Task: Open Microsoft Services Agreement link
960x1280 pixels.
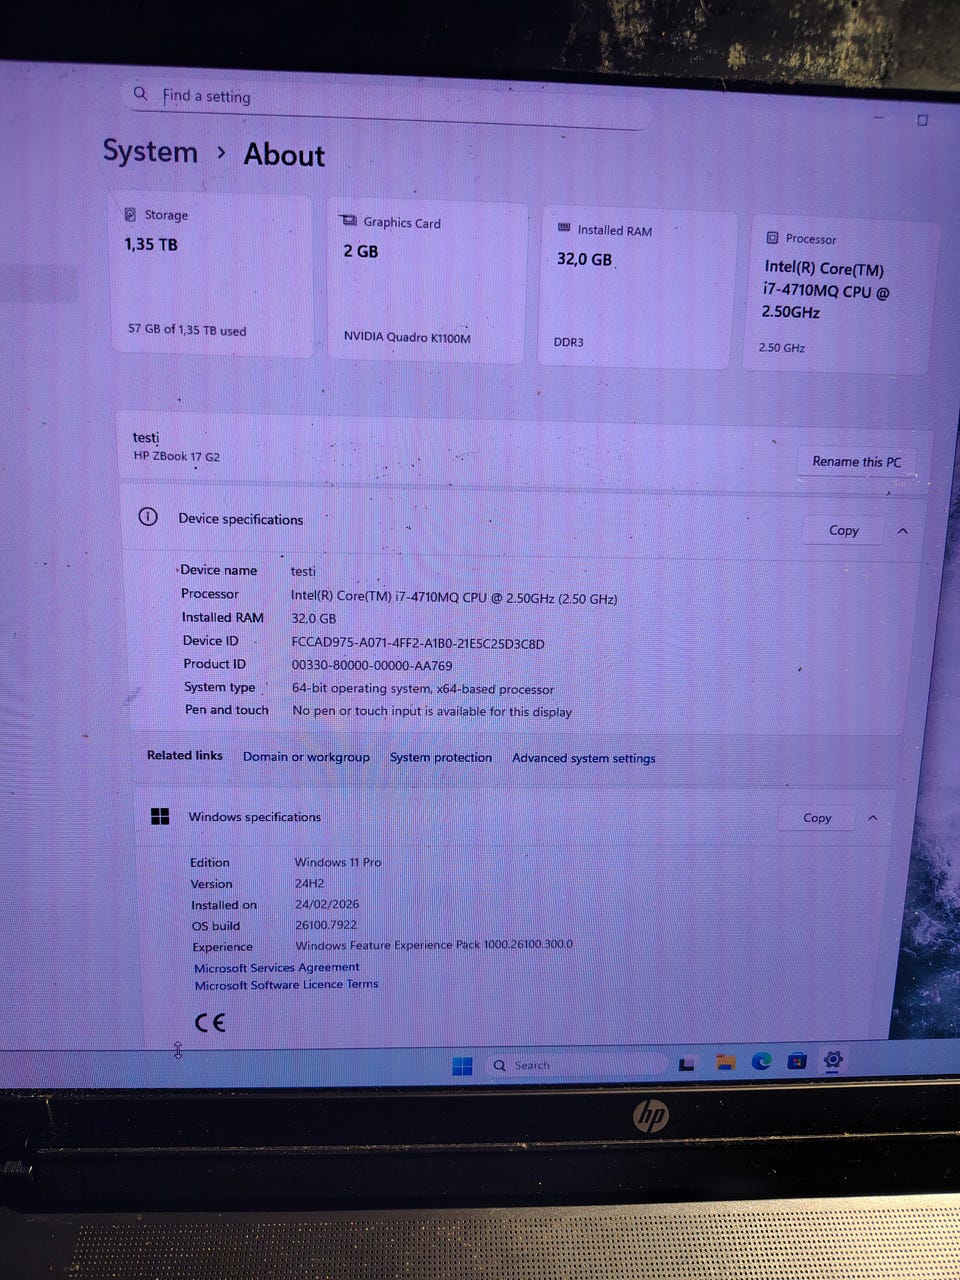Action: coord(277,967)
